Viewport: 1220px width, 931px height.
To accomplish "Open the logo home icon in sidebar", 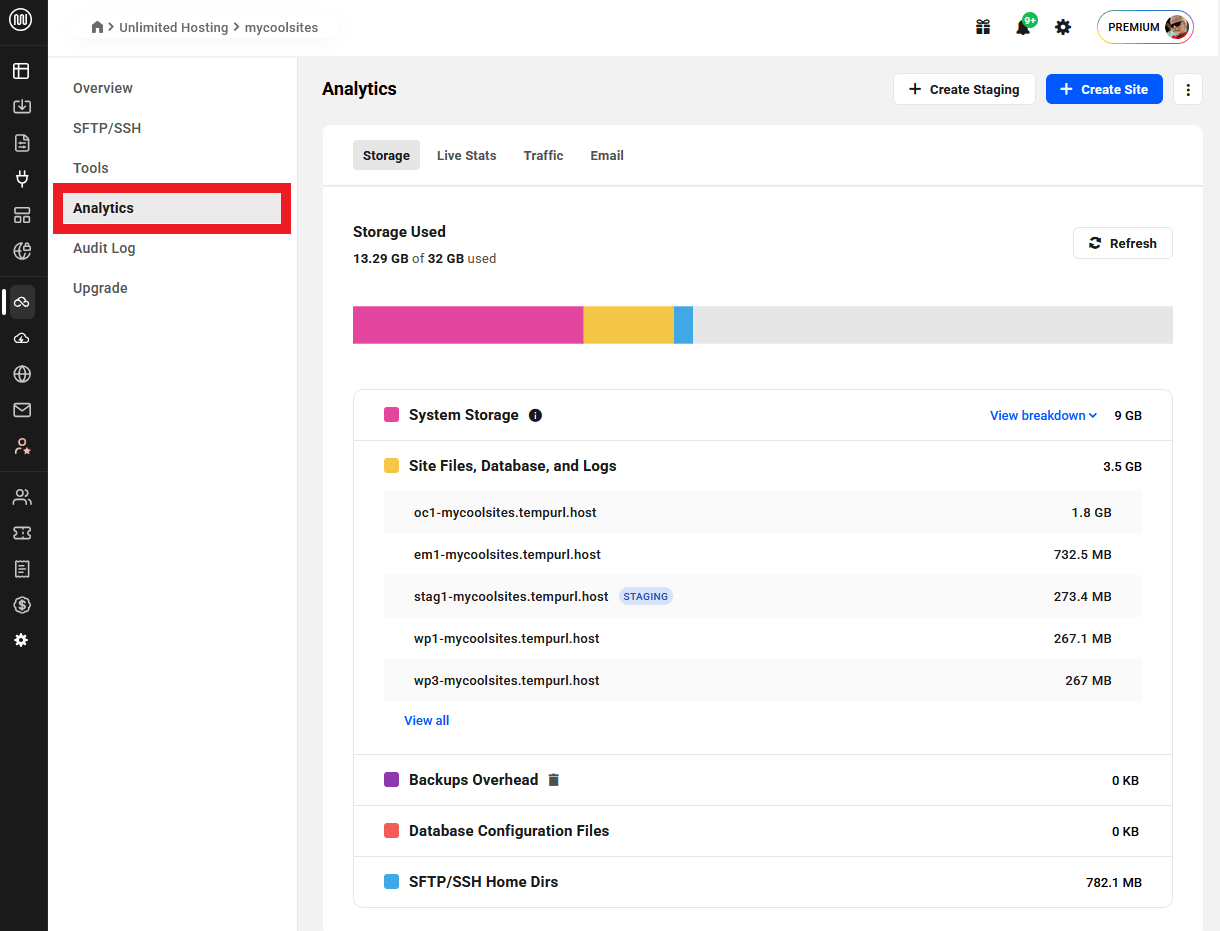I will click(x=21, y=21).
